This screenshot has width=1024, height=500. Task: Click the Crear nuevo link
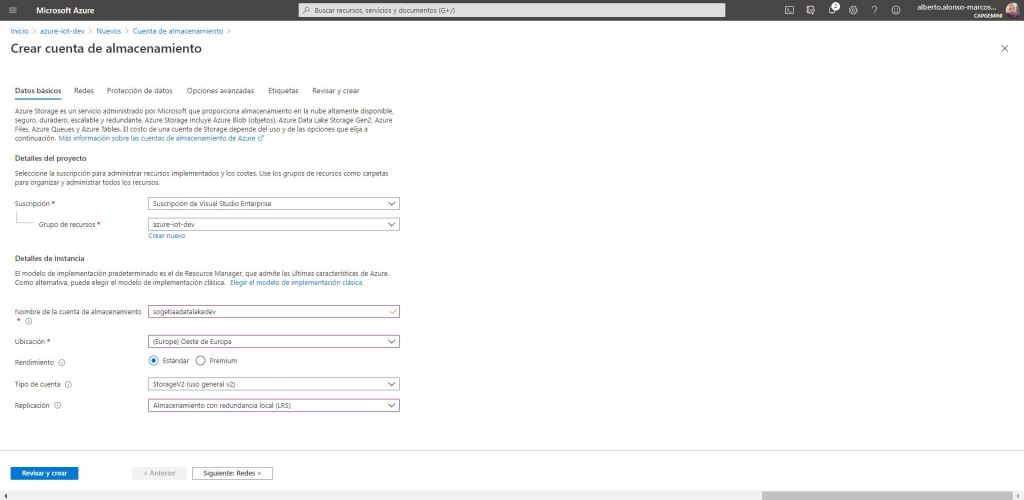[166, 236]
